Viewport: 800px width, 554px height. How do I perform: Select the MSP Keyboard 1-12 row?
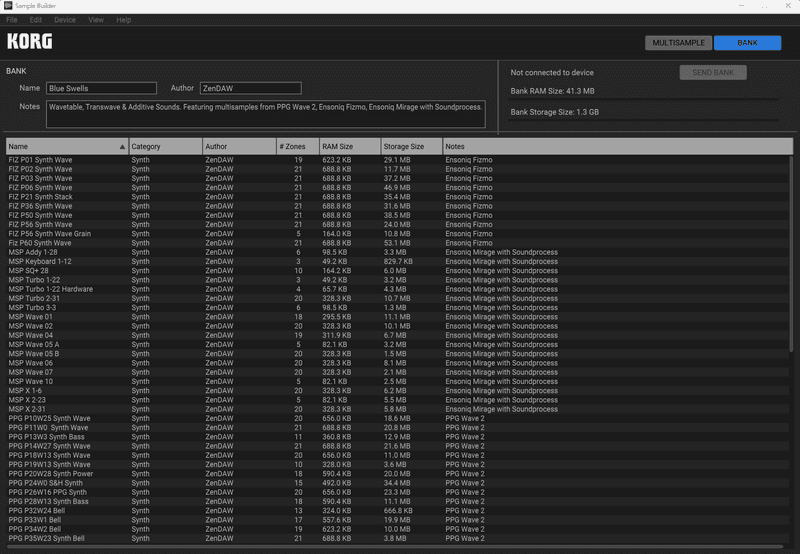coord(397,261)
